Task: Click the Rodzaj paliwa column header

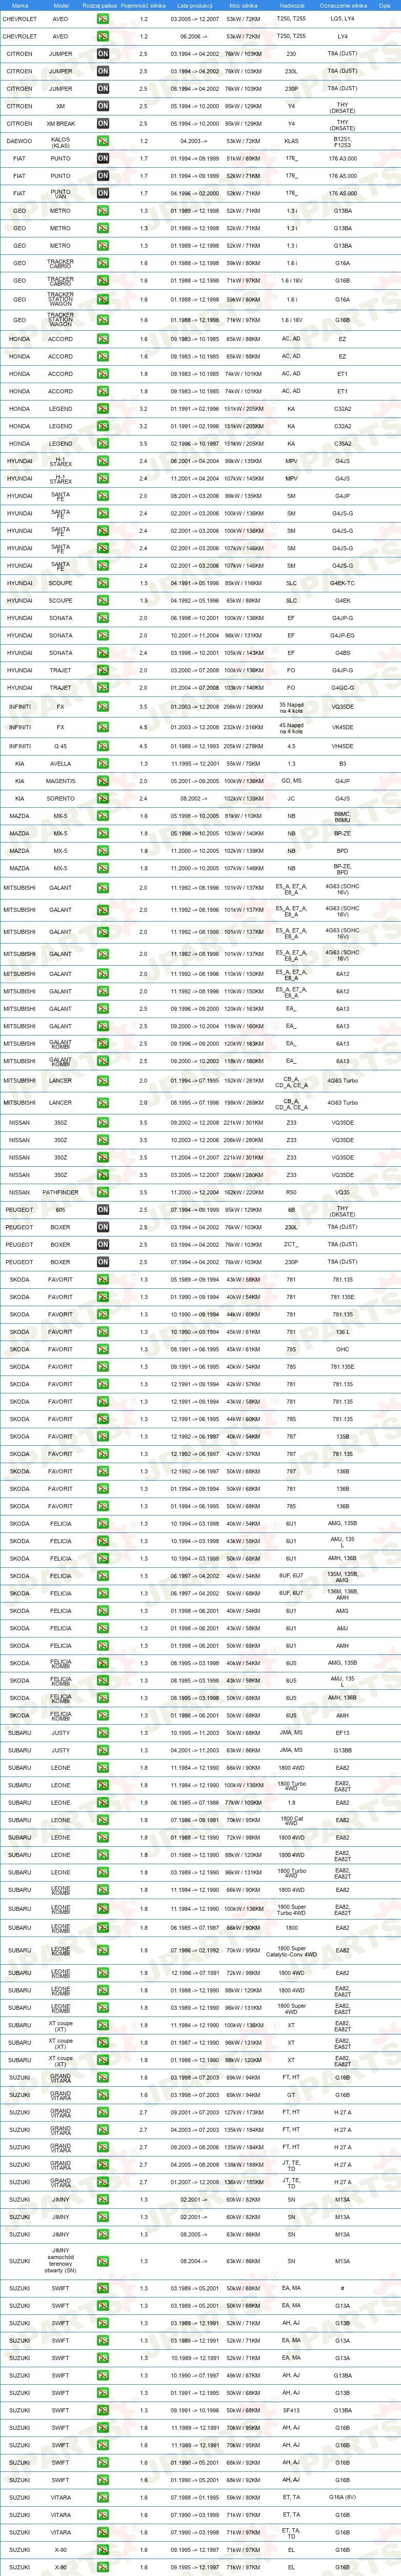Action: tap(100, 5)
